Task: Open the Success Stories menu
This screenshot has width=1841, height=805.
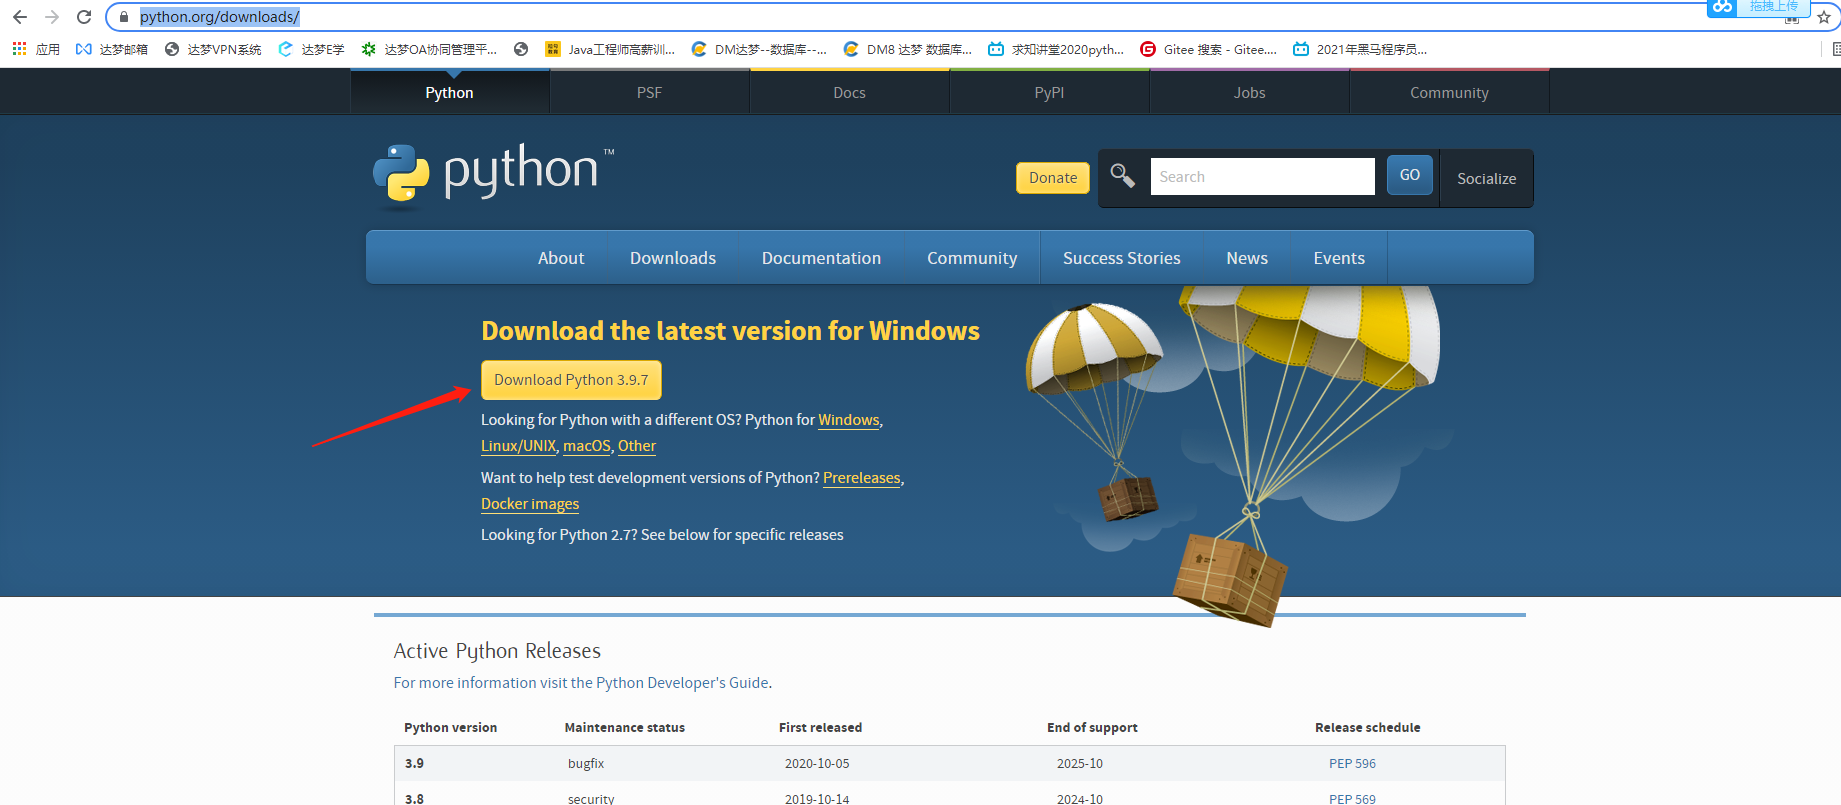Action: pos(1122,258)
